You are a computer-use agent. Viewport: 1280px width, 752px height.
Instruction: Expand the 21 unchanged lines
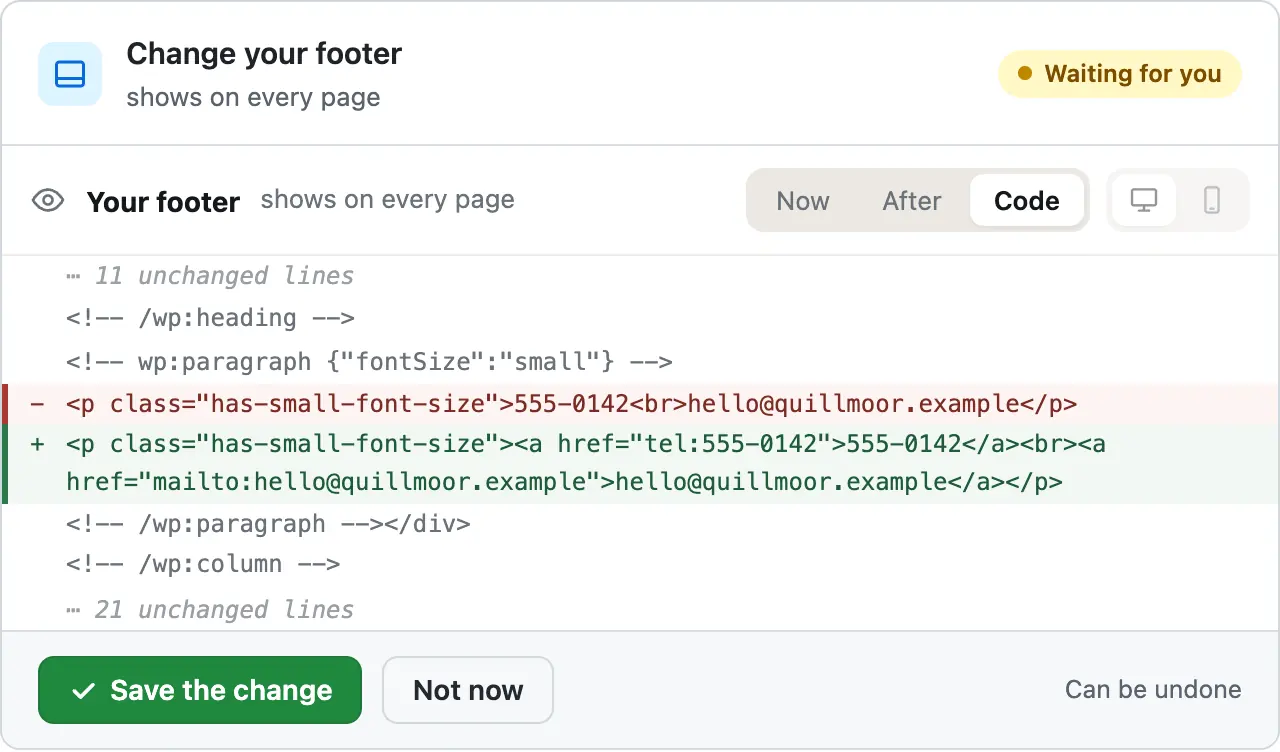pos(210,609)
